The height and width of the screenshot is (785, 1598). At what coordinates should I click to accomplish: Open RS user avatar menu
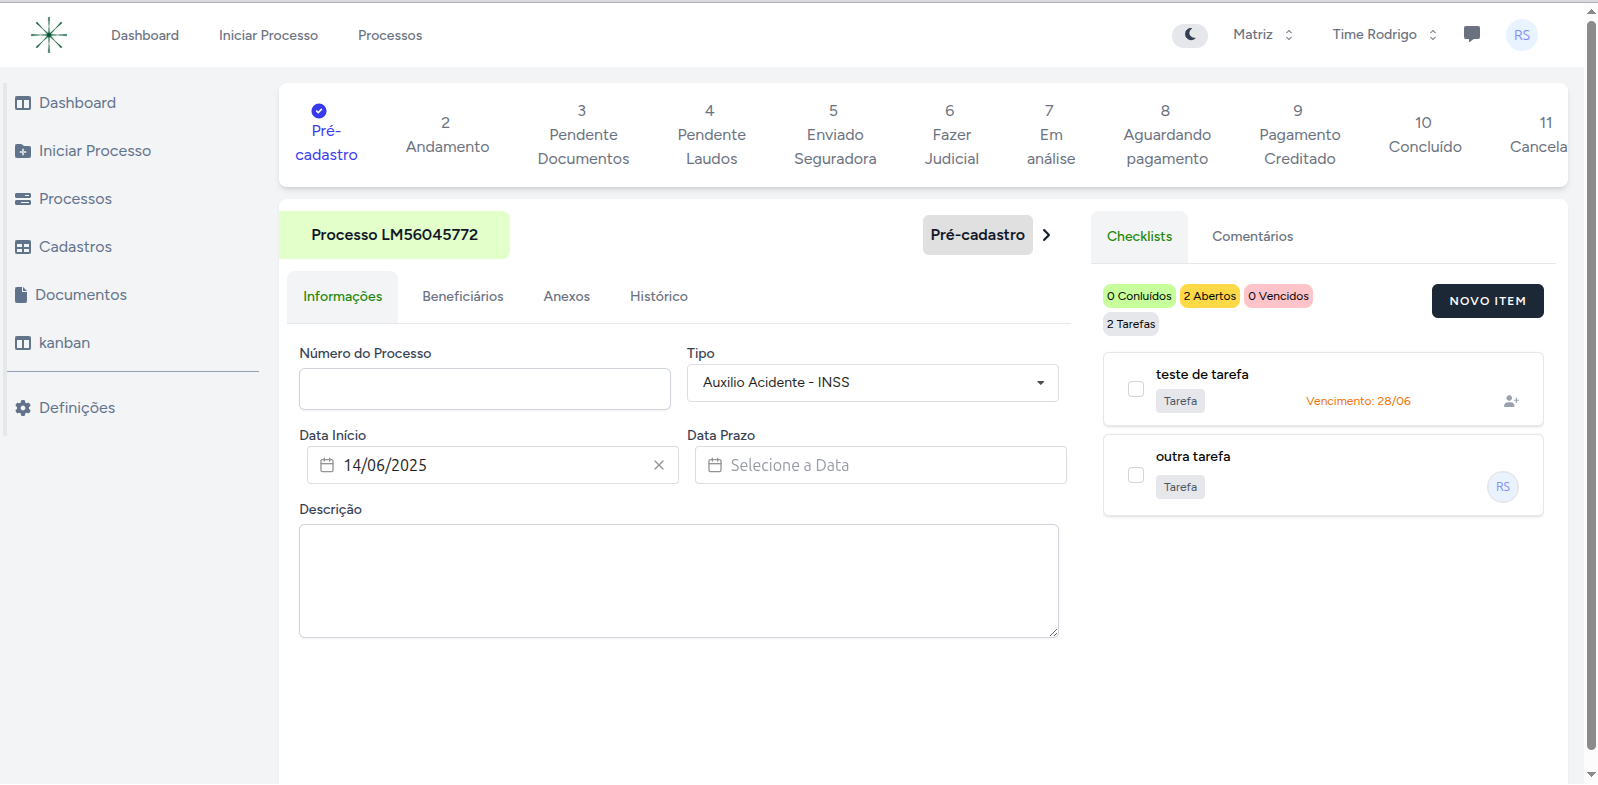(x=1522, y=35)
